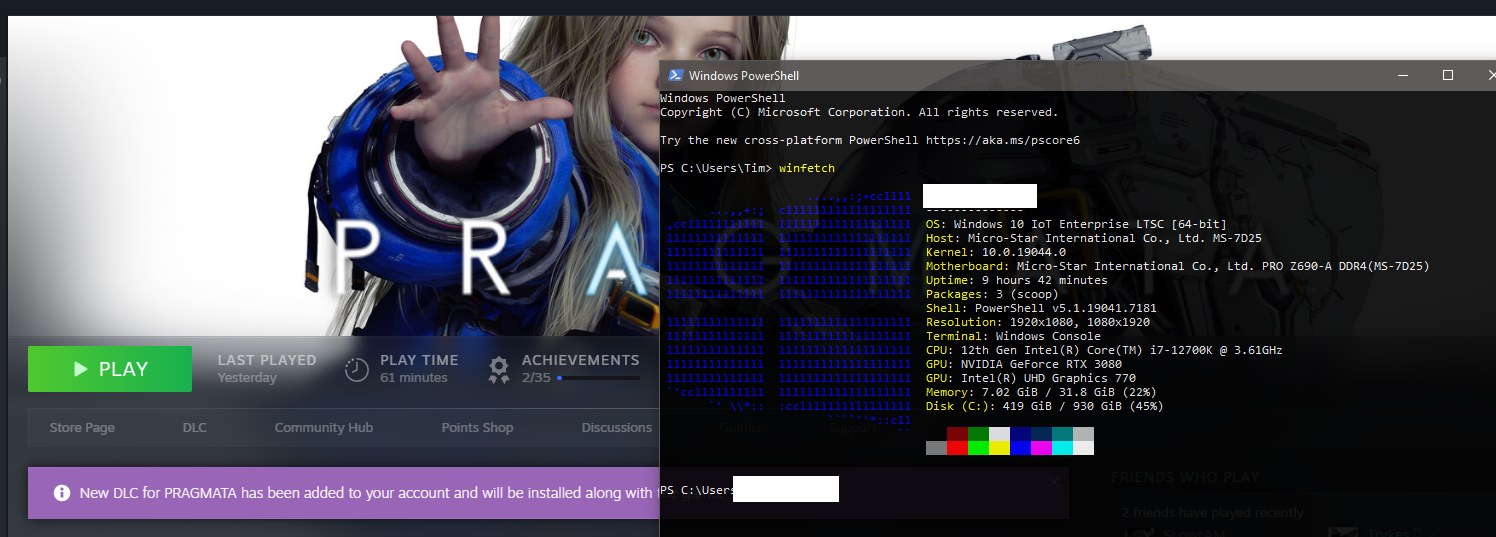Screen dimensions: 1496x537
Task: Click the OS line showing Windows 10 IoT Enterprise
Action: [1076, 224]
